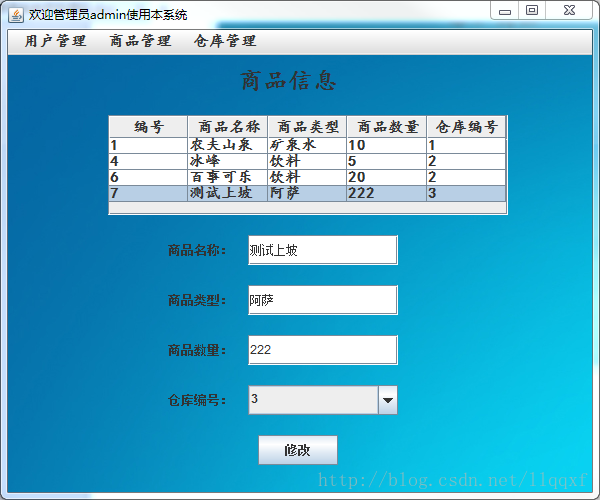Focus the 商品名称 input field
The width and height of the screenshot is (600, 500).
point(323,250)
